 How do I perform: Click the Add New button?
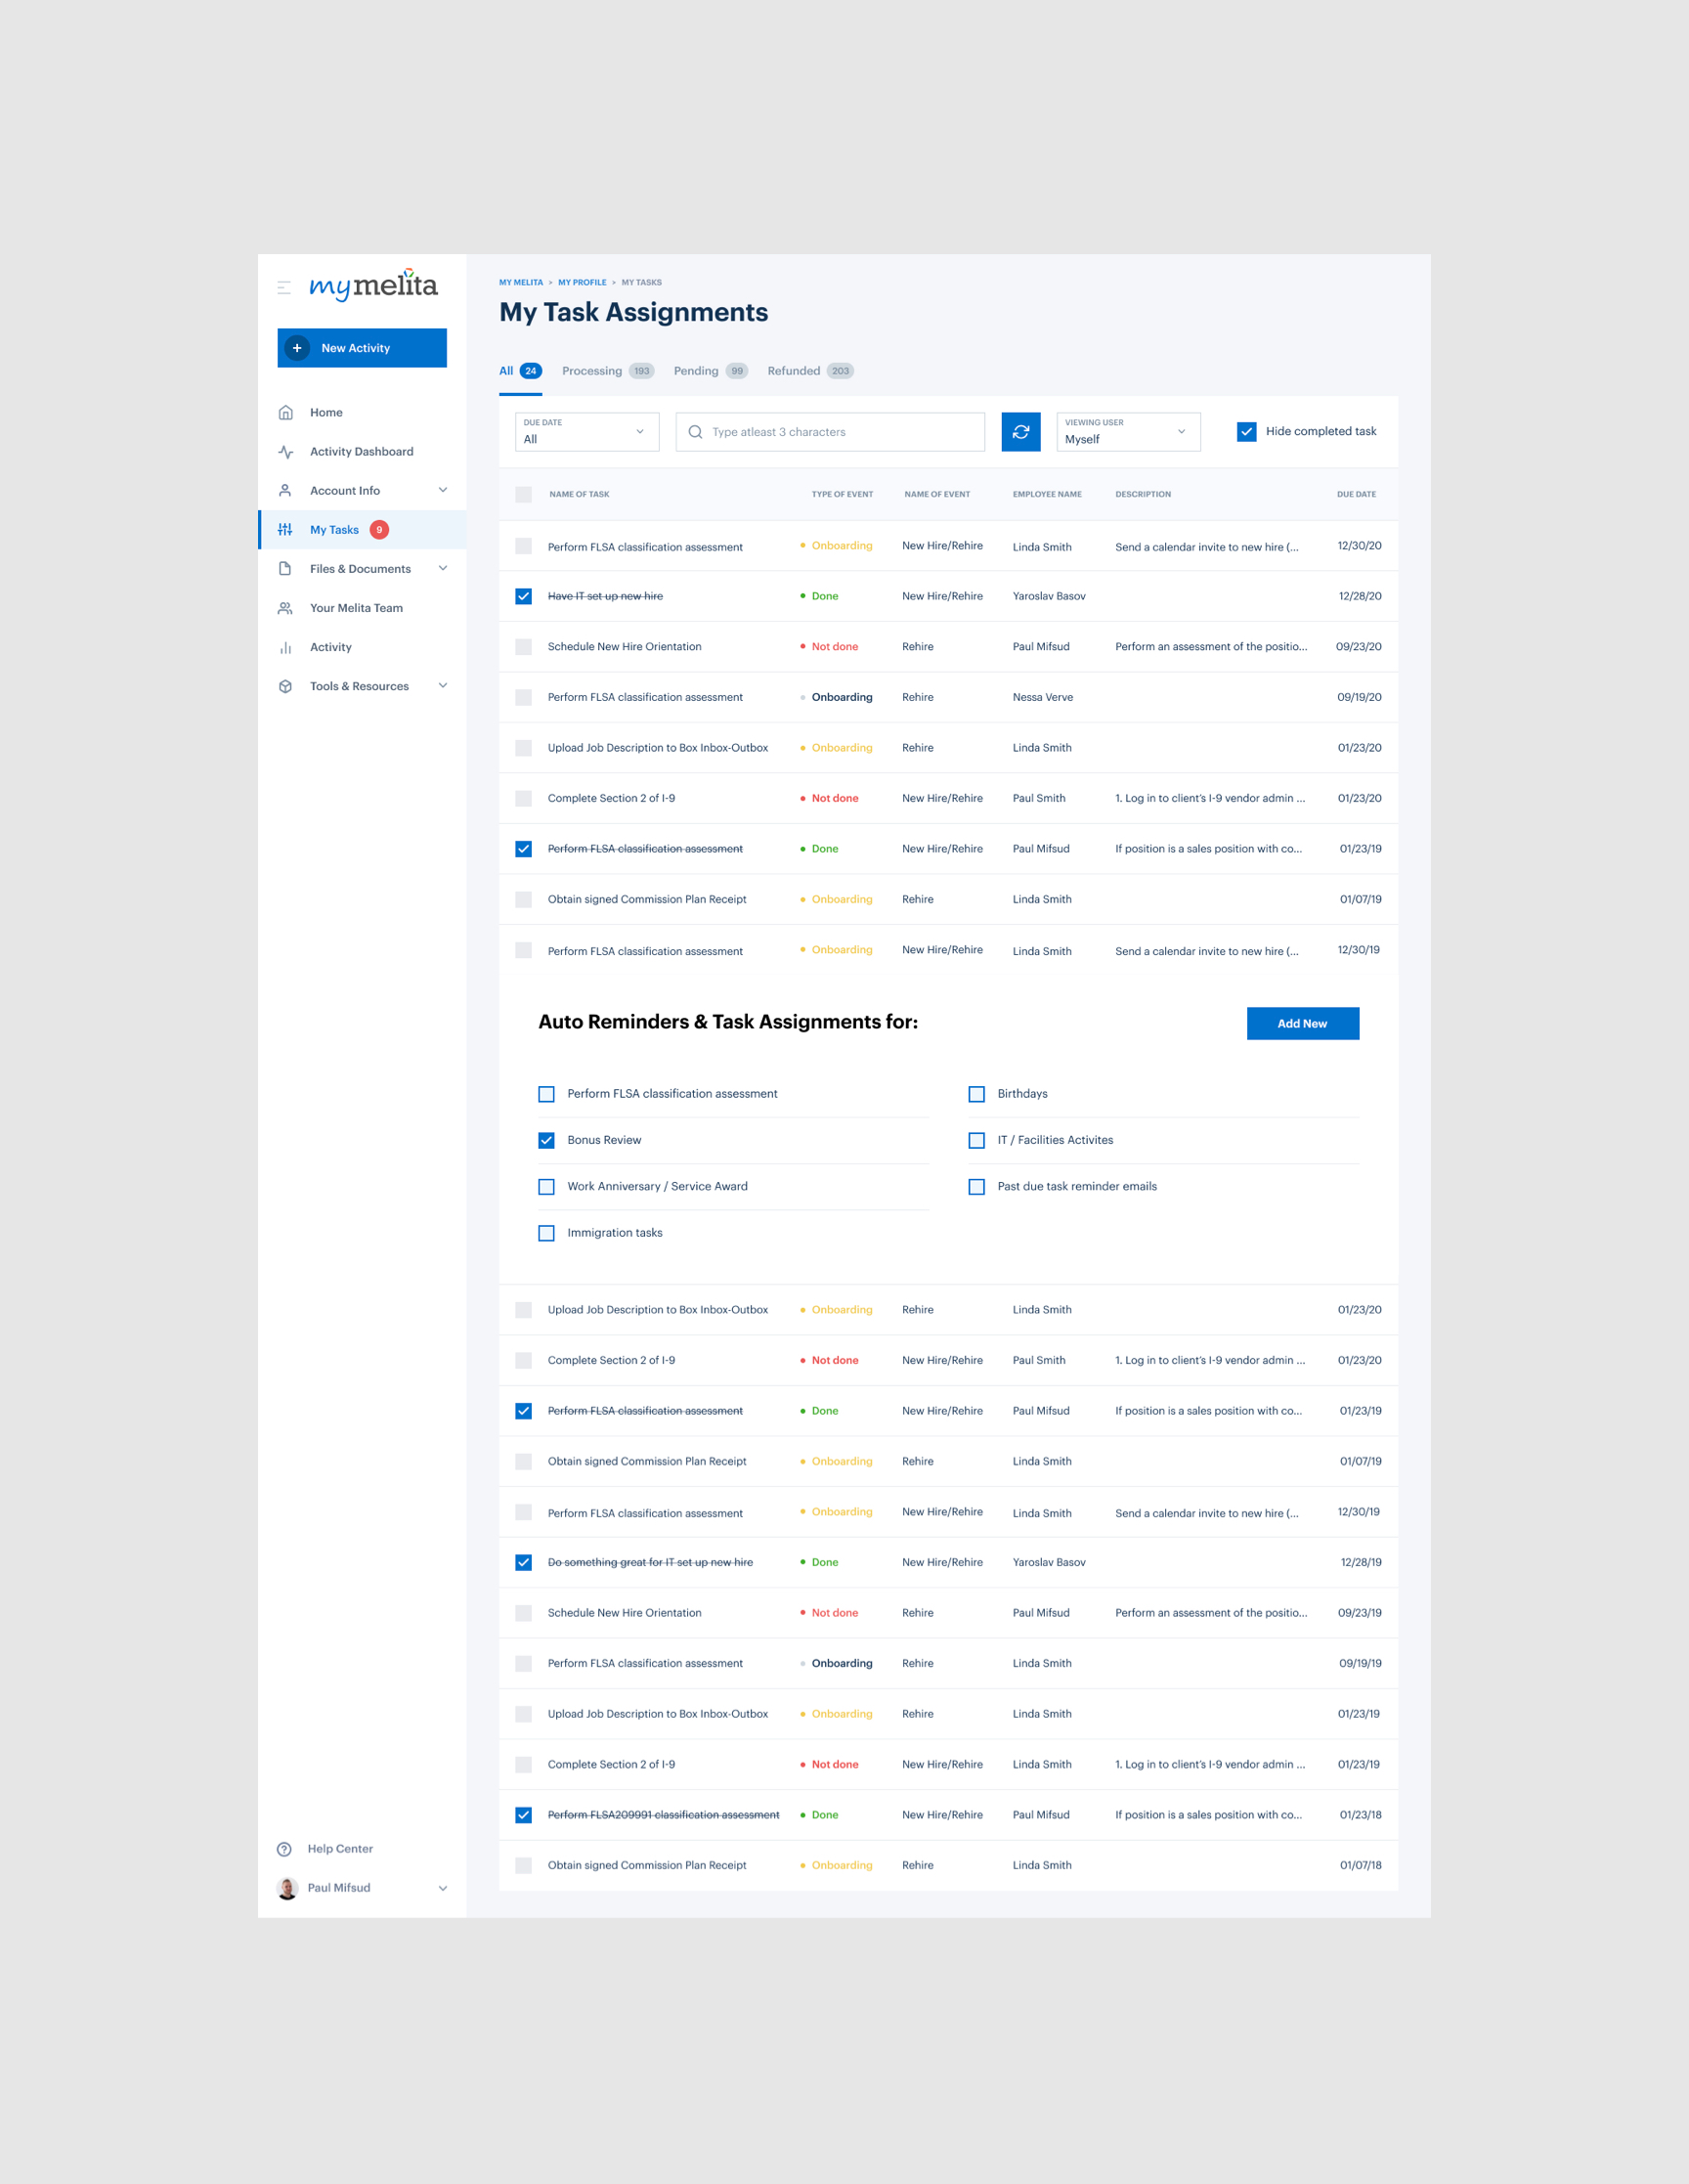pos(1302,1023)
